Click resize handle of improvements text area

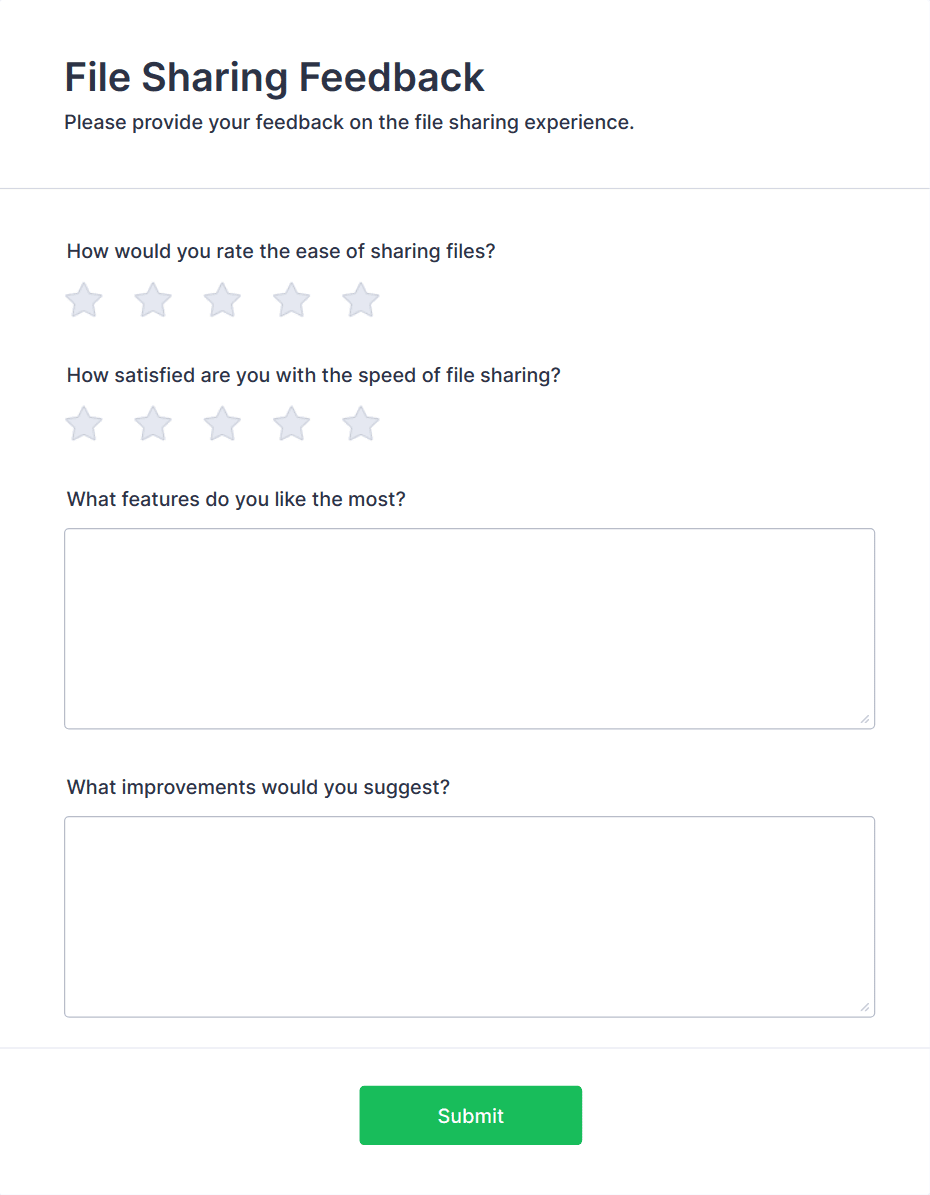tap(865, 1007)
